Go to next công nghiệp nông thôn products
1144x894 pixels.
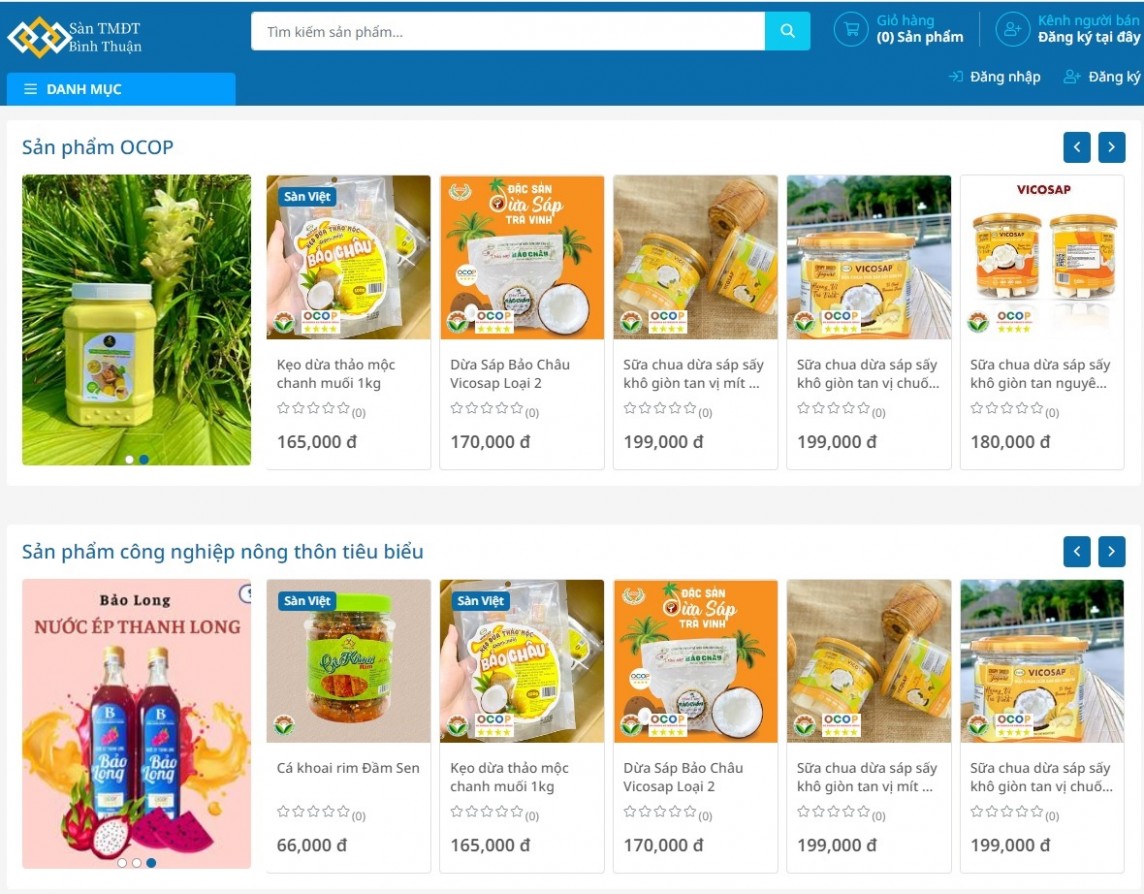[1111, 552]
